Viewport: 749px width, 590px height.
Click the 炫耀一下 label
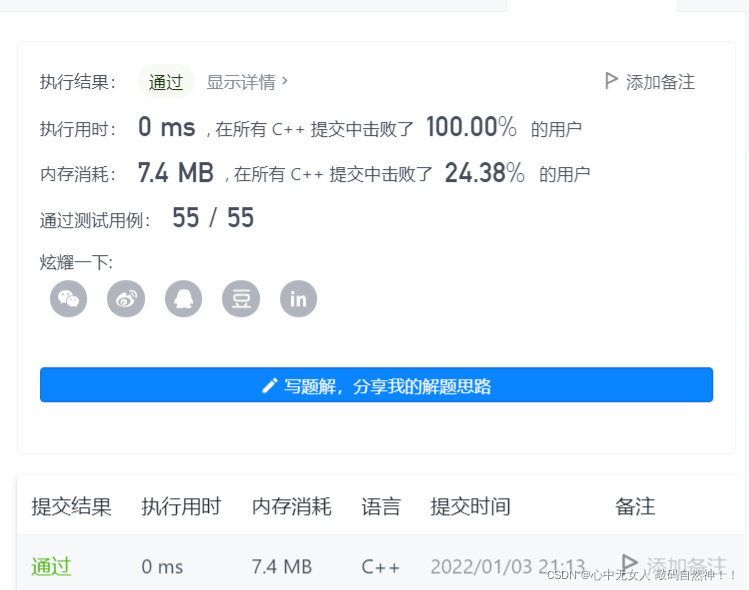click(x=76, y=262)
